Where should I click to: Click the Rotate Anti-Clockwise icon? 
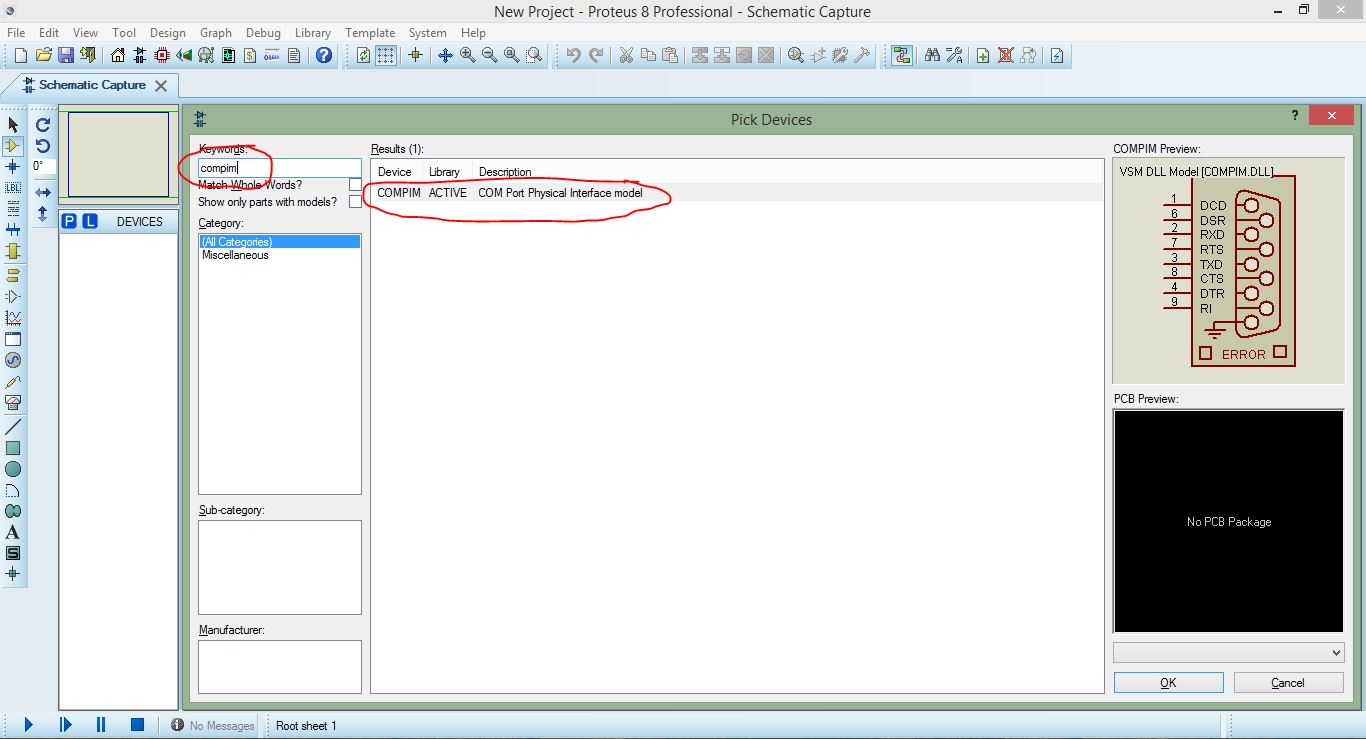[x=43, y=146]
